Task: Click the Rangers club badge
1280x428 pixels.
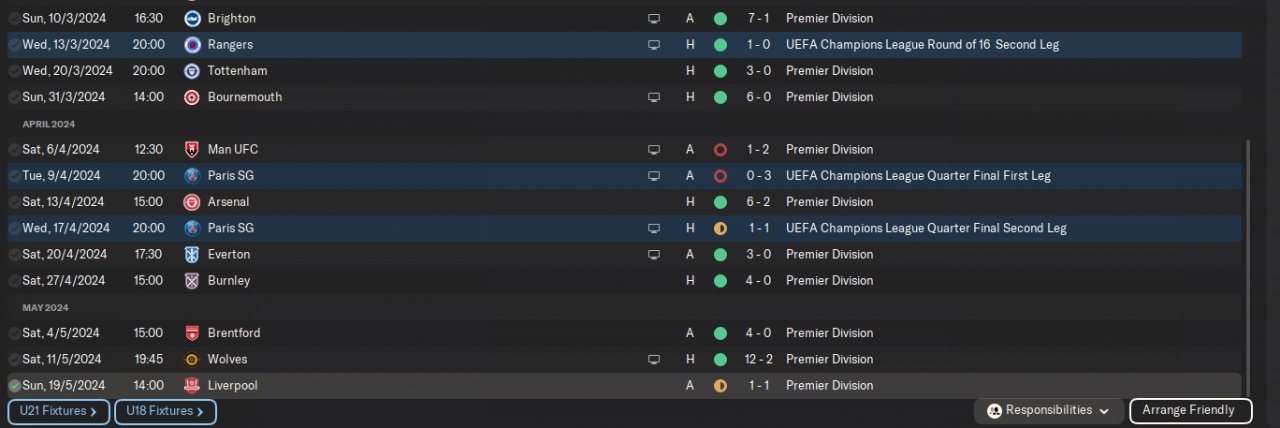Action: 192,45
